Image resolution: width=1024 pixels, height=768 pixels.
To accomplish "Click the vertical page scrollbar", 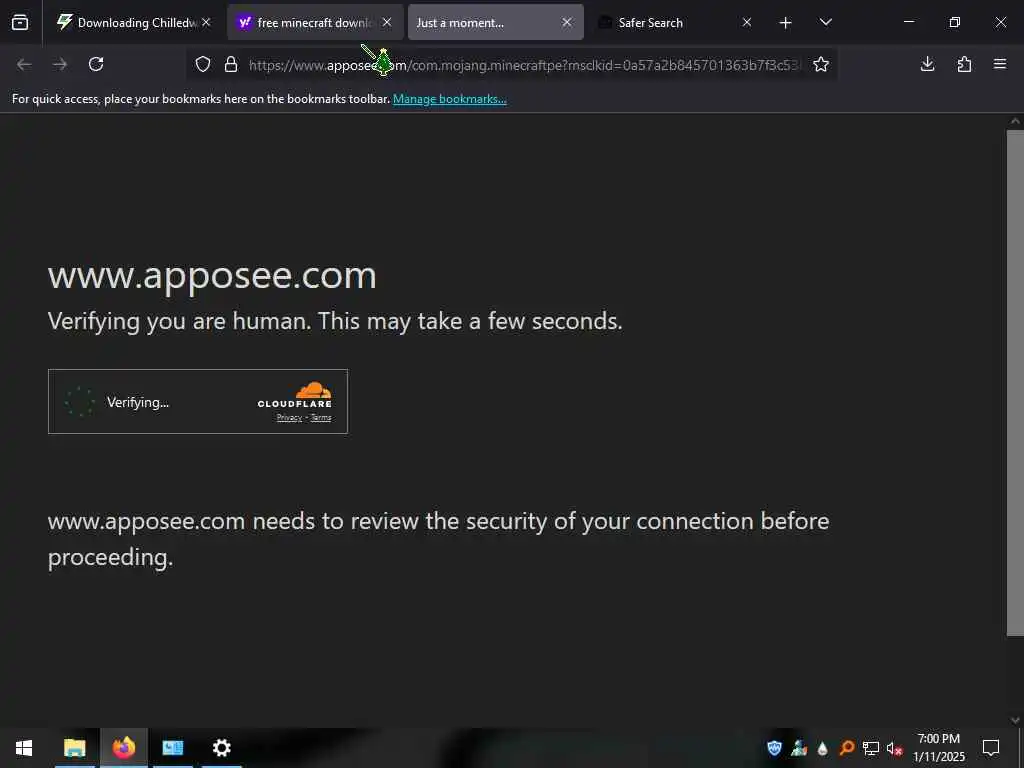I will coord(1015,382).
